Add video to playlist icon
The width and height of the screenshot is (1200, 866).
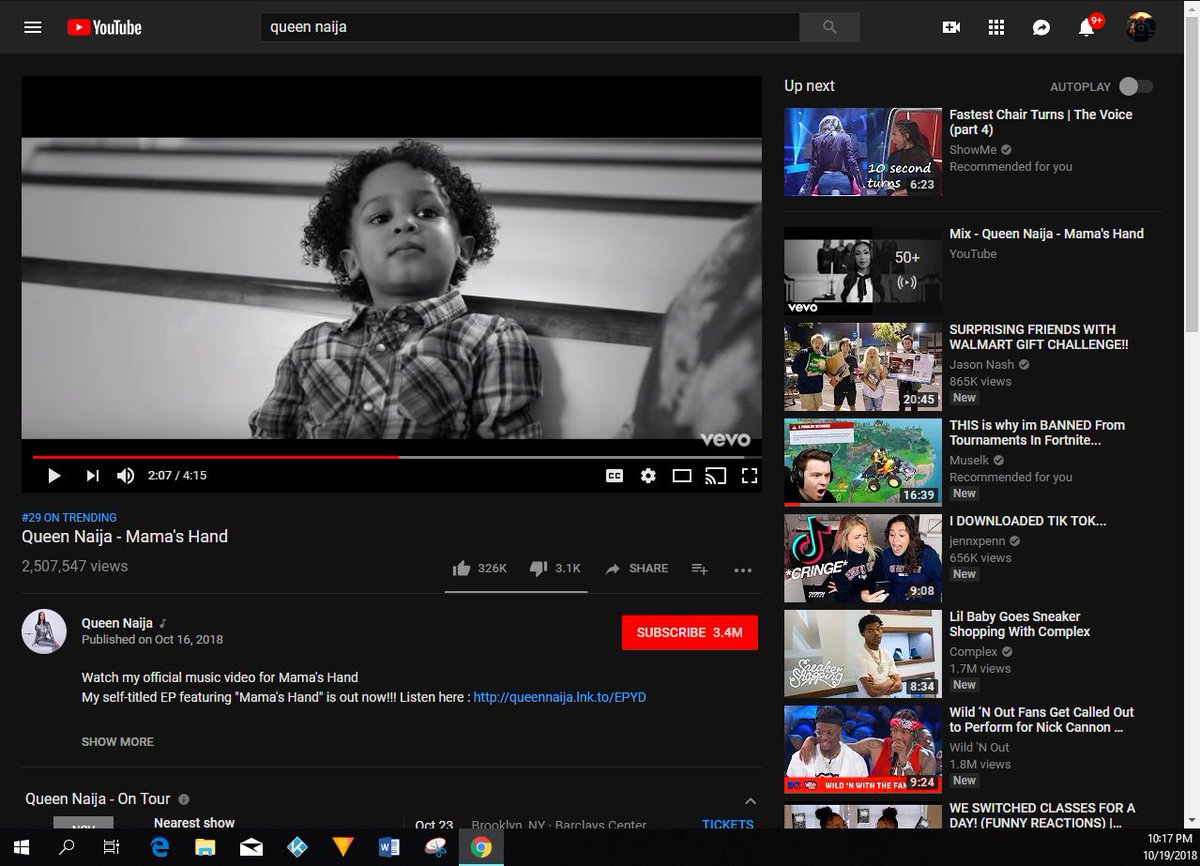coord(700,568)
